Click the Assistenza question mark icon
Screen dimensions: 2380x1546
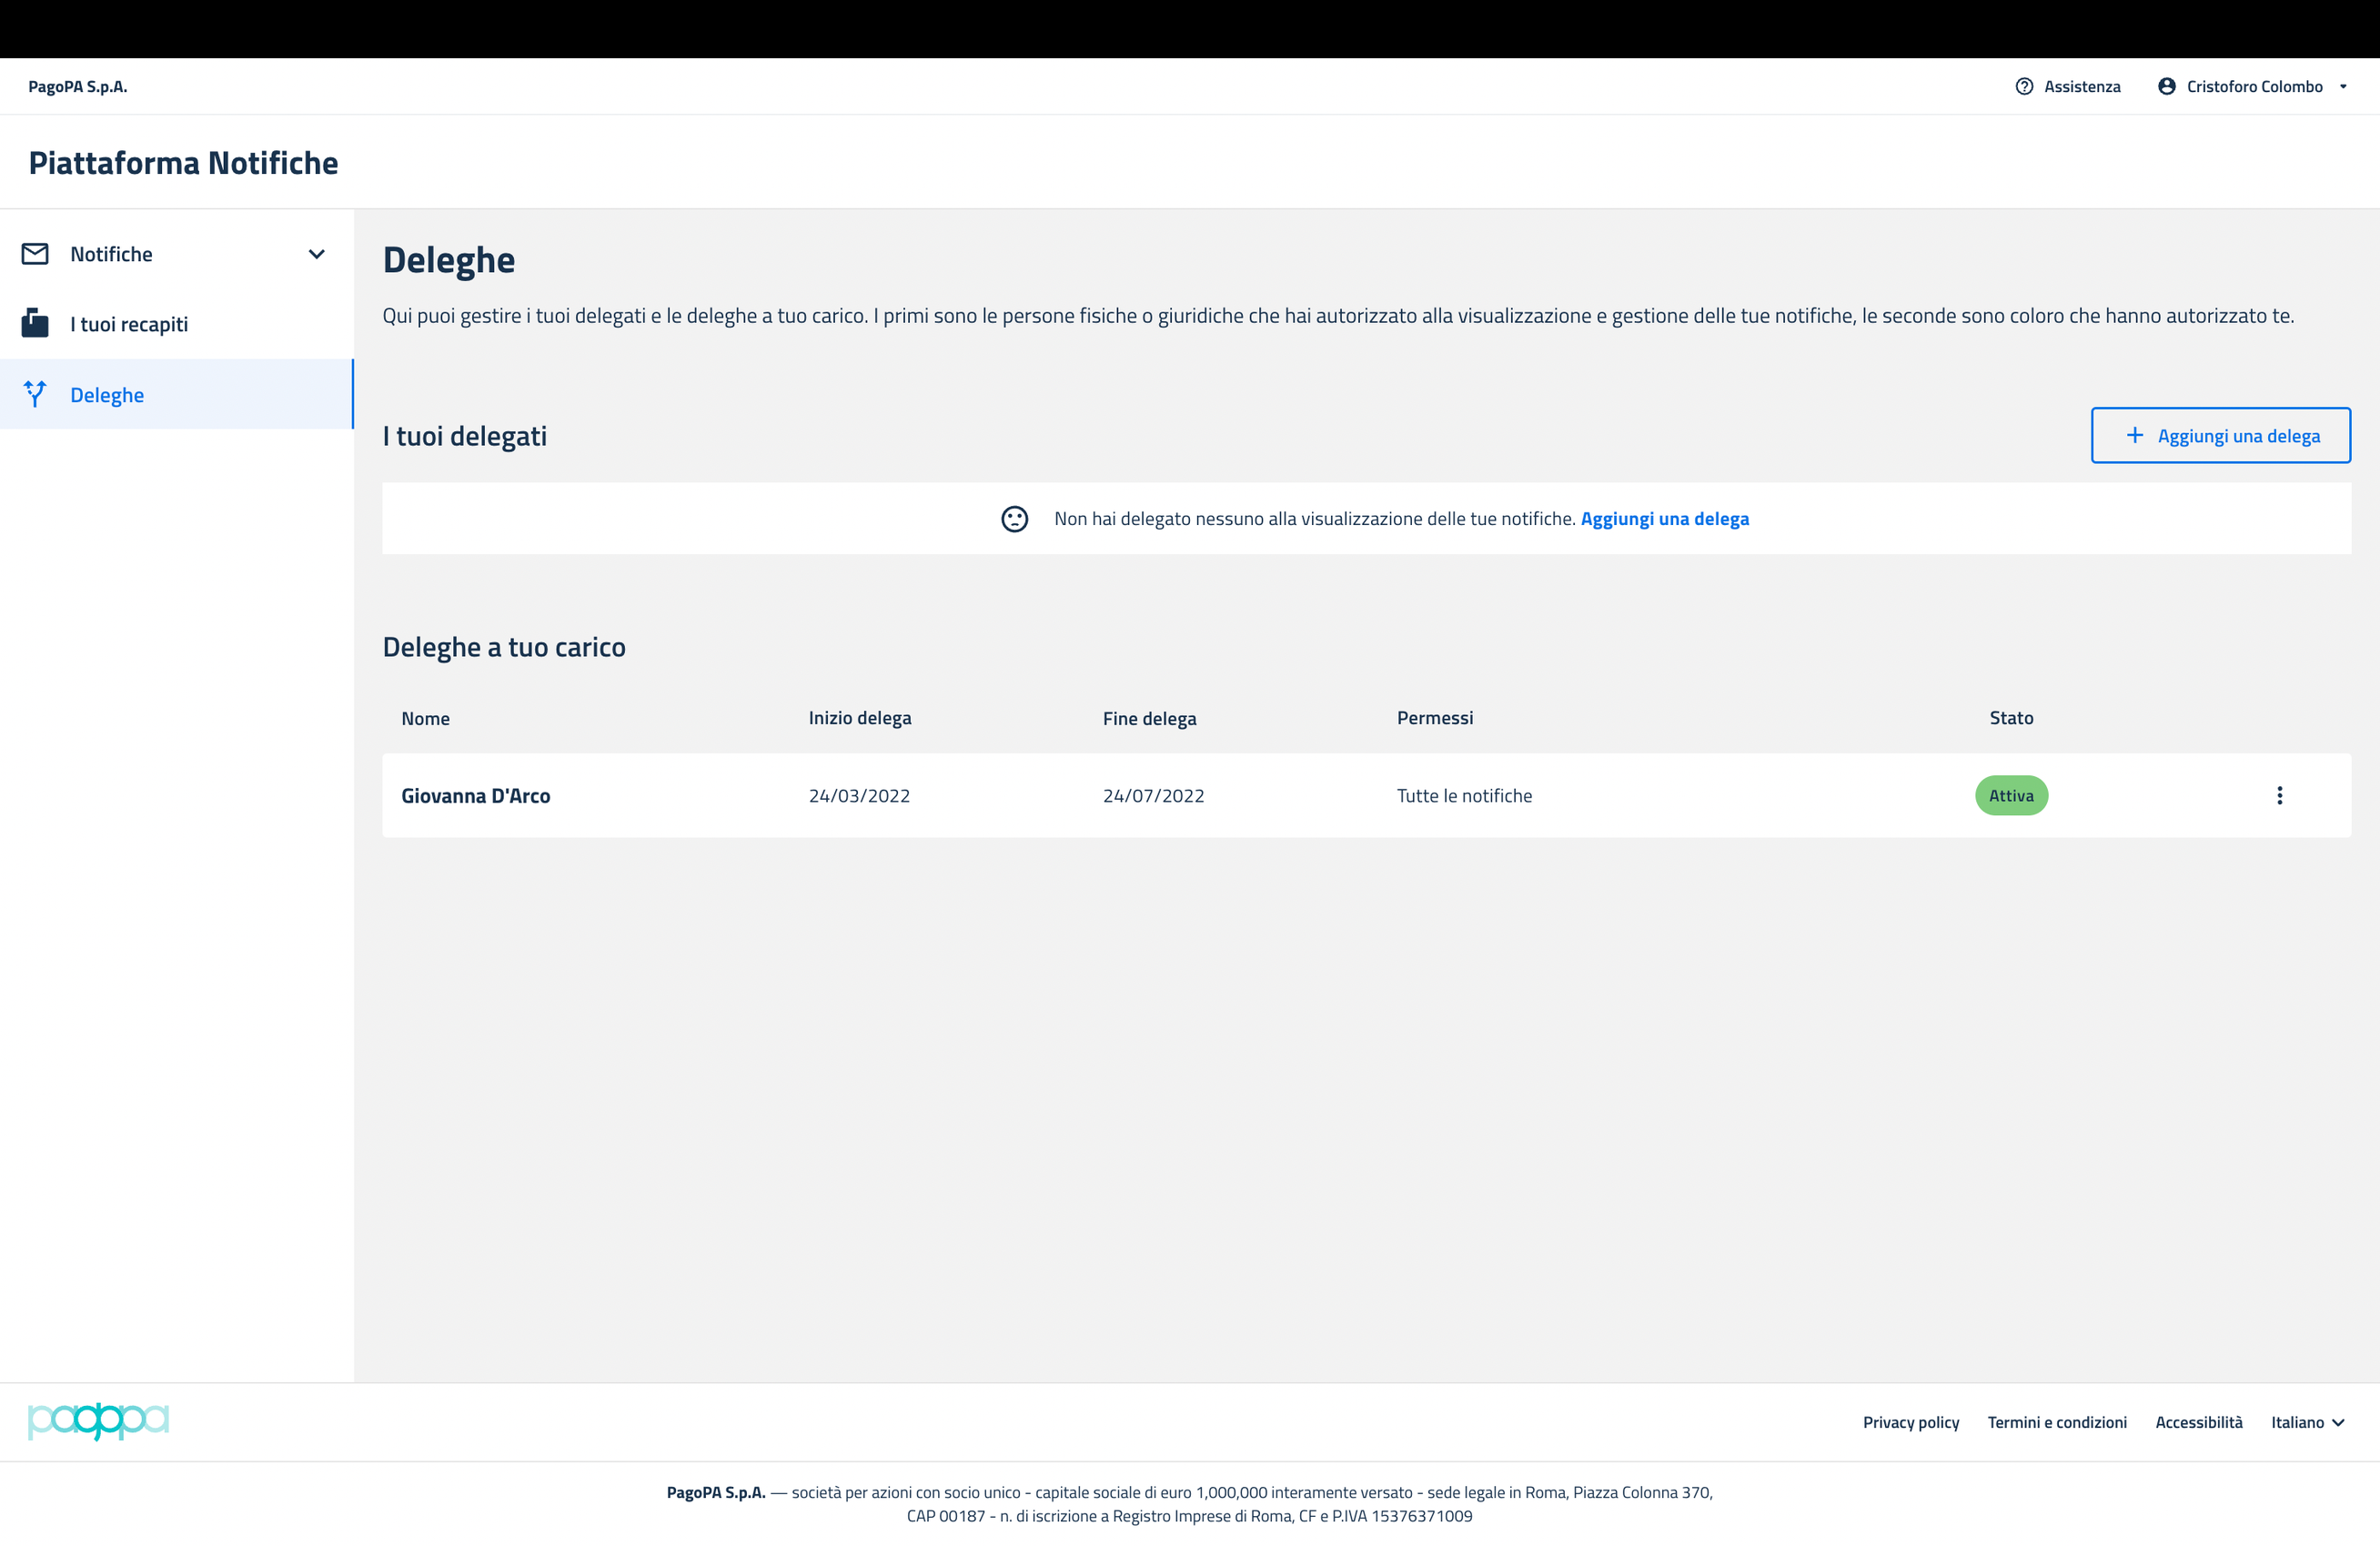pos(2024,87)
